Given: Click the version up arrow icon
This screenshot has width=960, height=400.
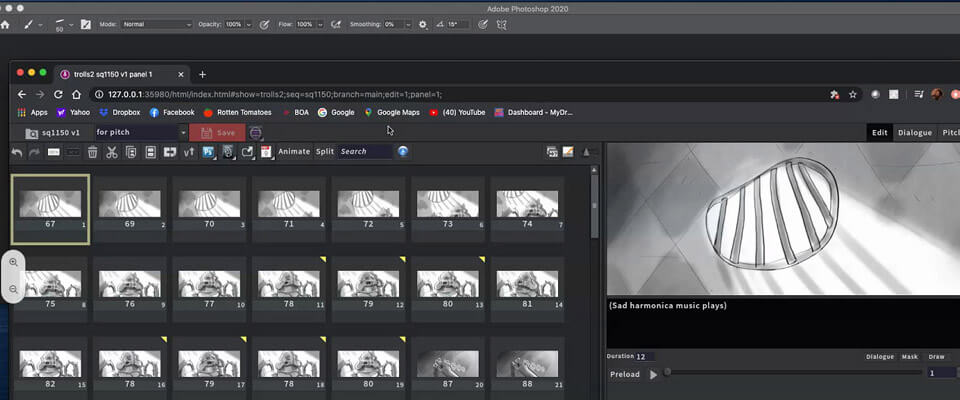Looking at the screenshot, I should pos(189,152).
